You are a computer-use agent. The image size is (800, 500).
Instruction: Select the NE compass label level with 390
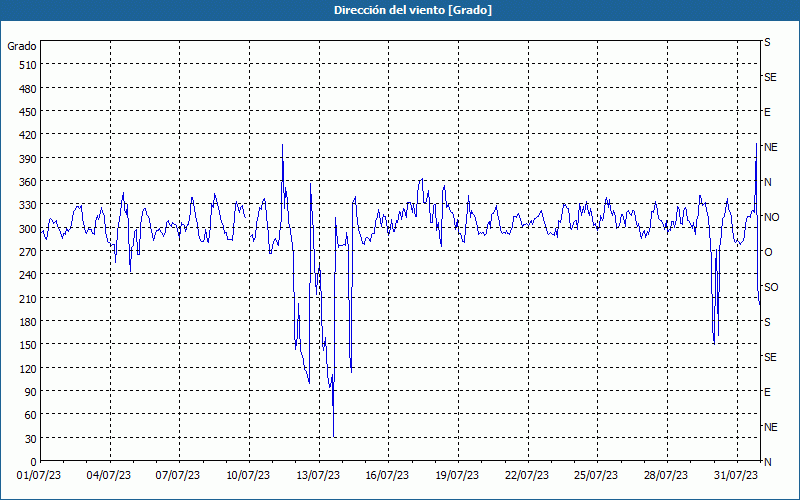tap(770, 147)
